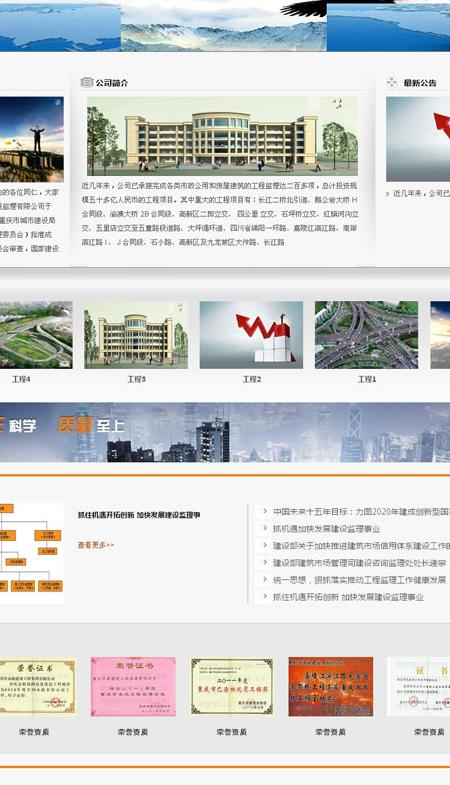Click the 工程4 caption link

22,379
